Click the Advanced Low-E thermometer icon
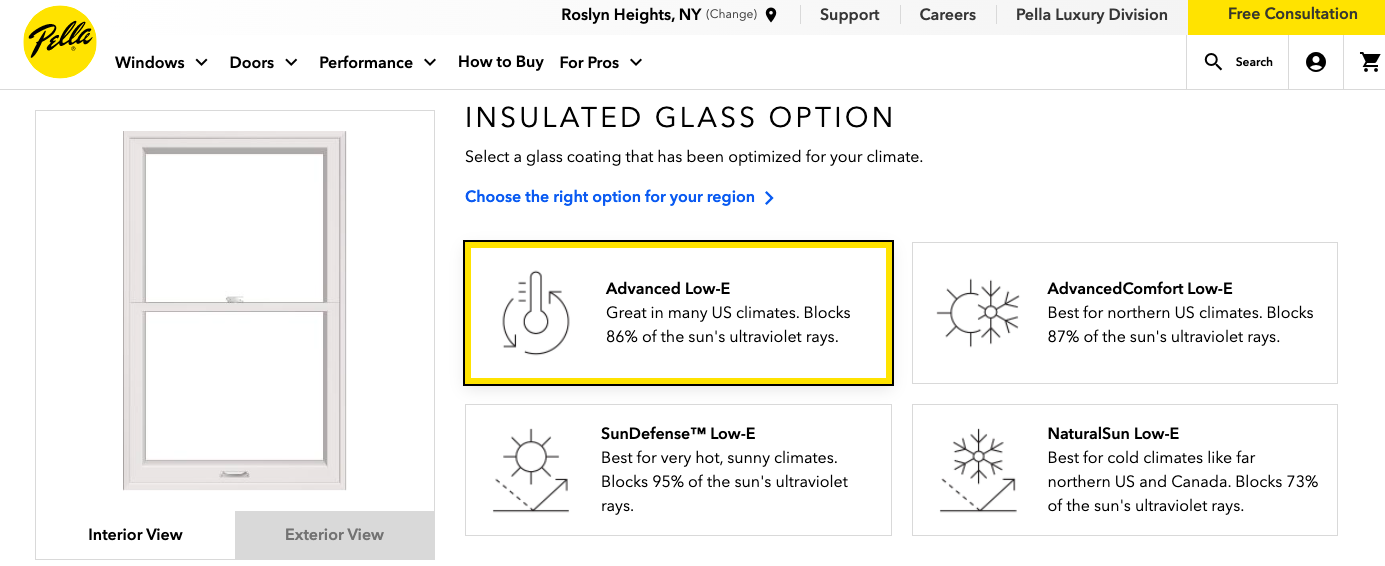 coord(535,312)
